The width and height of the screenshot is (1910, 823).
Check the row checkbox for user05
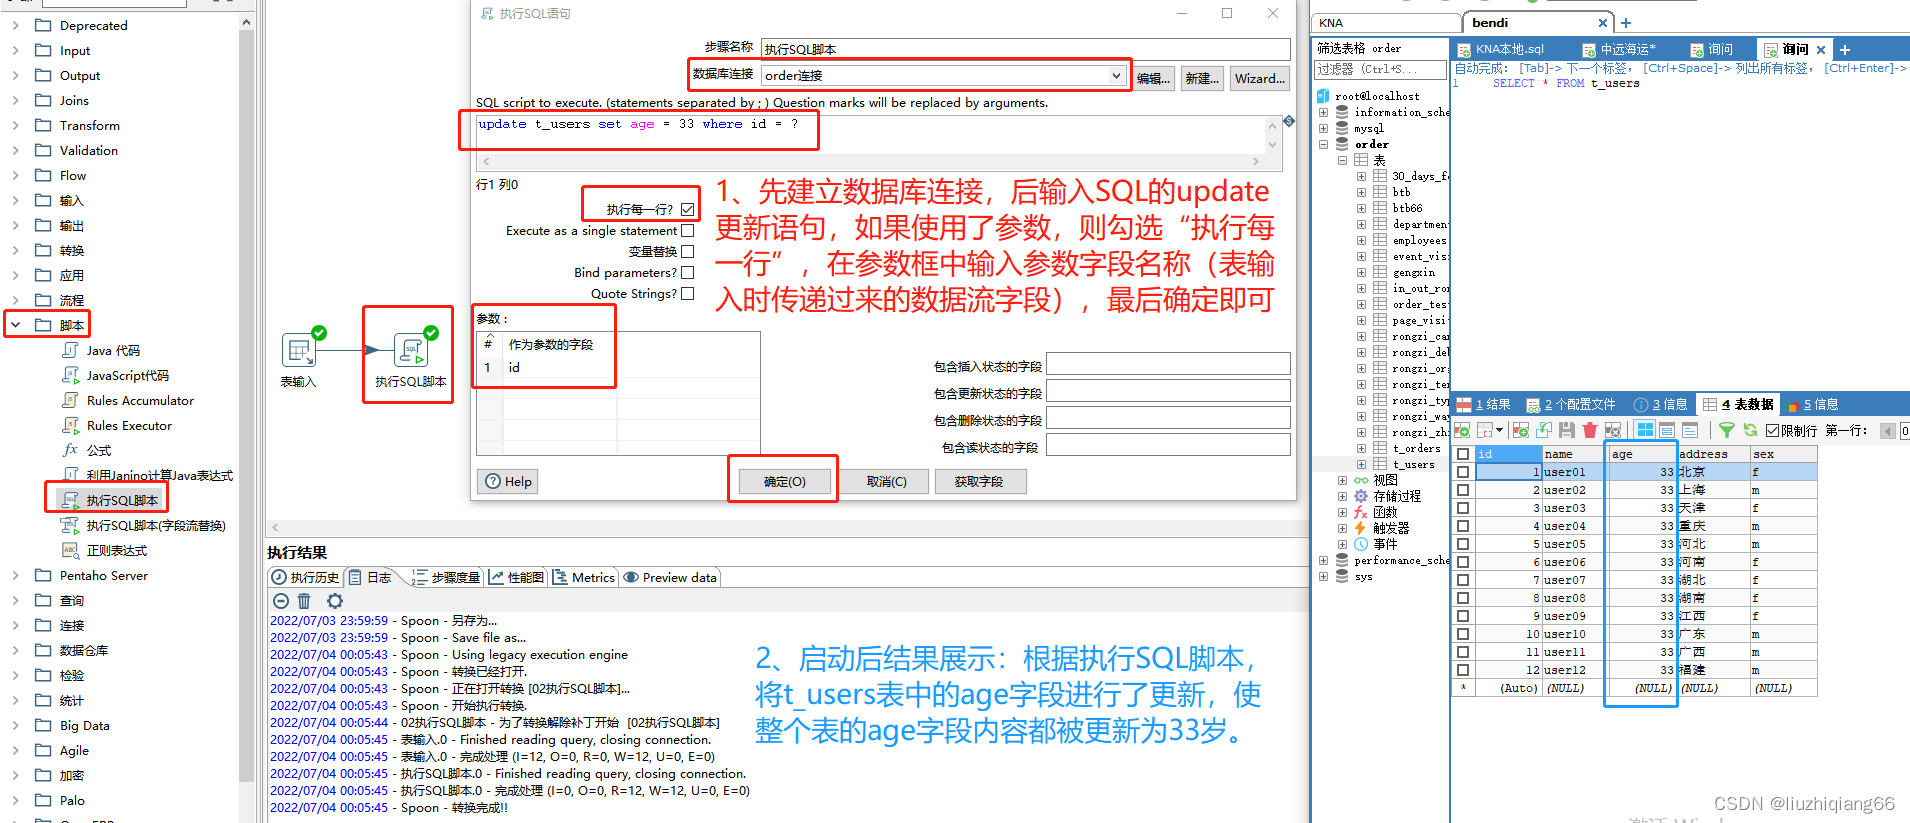1463,544
